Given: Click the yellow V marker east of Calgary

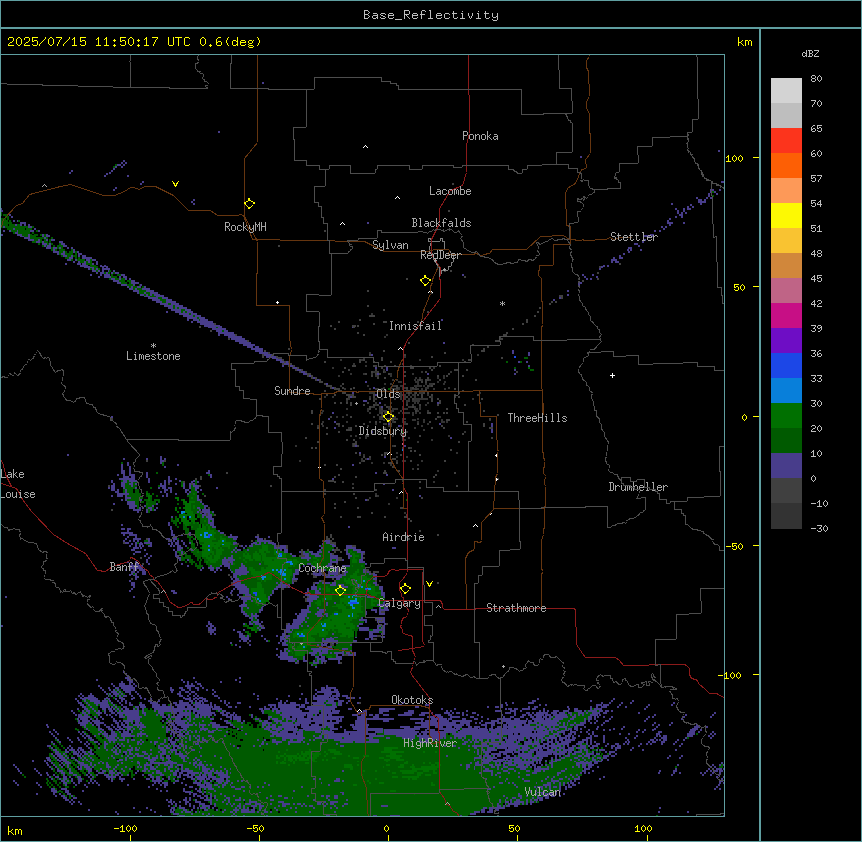Looking at the screenshot, I should point(429,584).
